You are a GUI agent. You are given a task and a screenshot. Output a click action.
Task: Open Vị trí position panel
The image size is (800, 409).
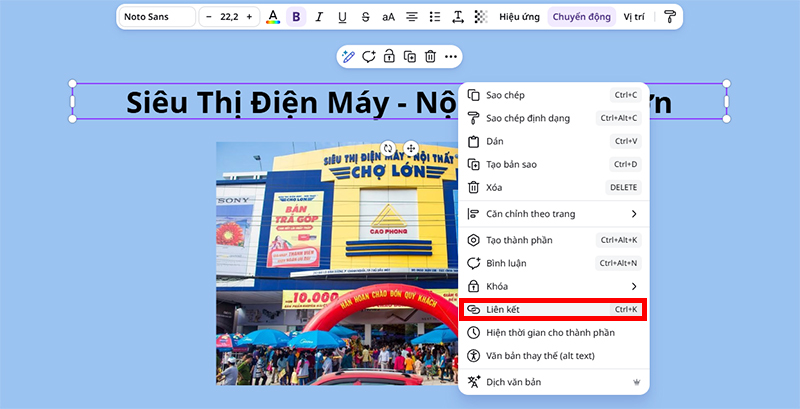pos(634,17)
